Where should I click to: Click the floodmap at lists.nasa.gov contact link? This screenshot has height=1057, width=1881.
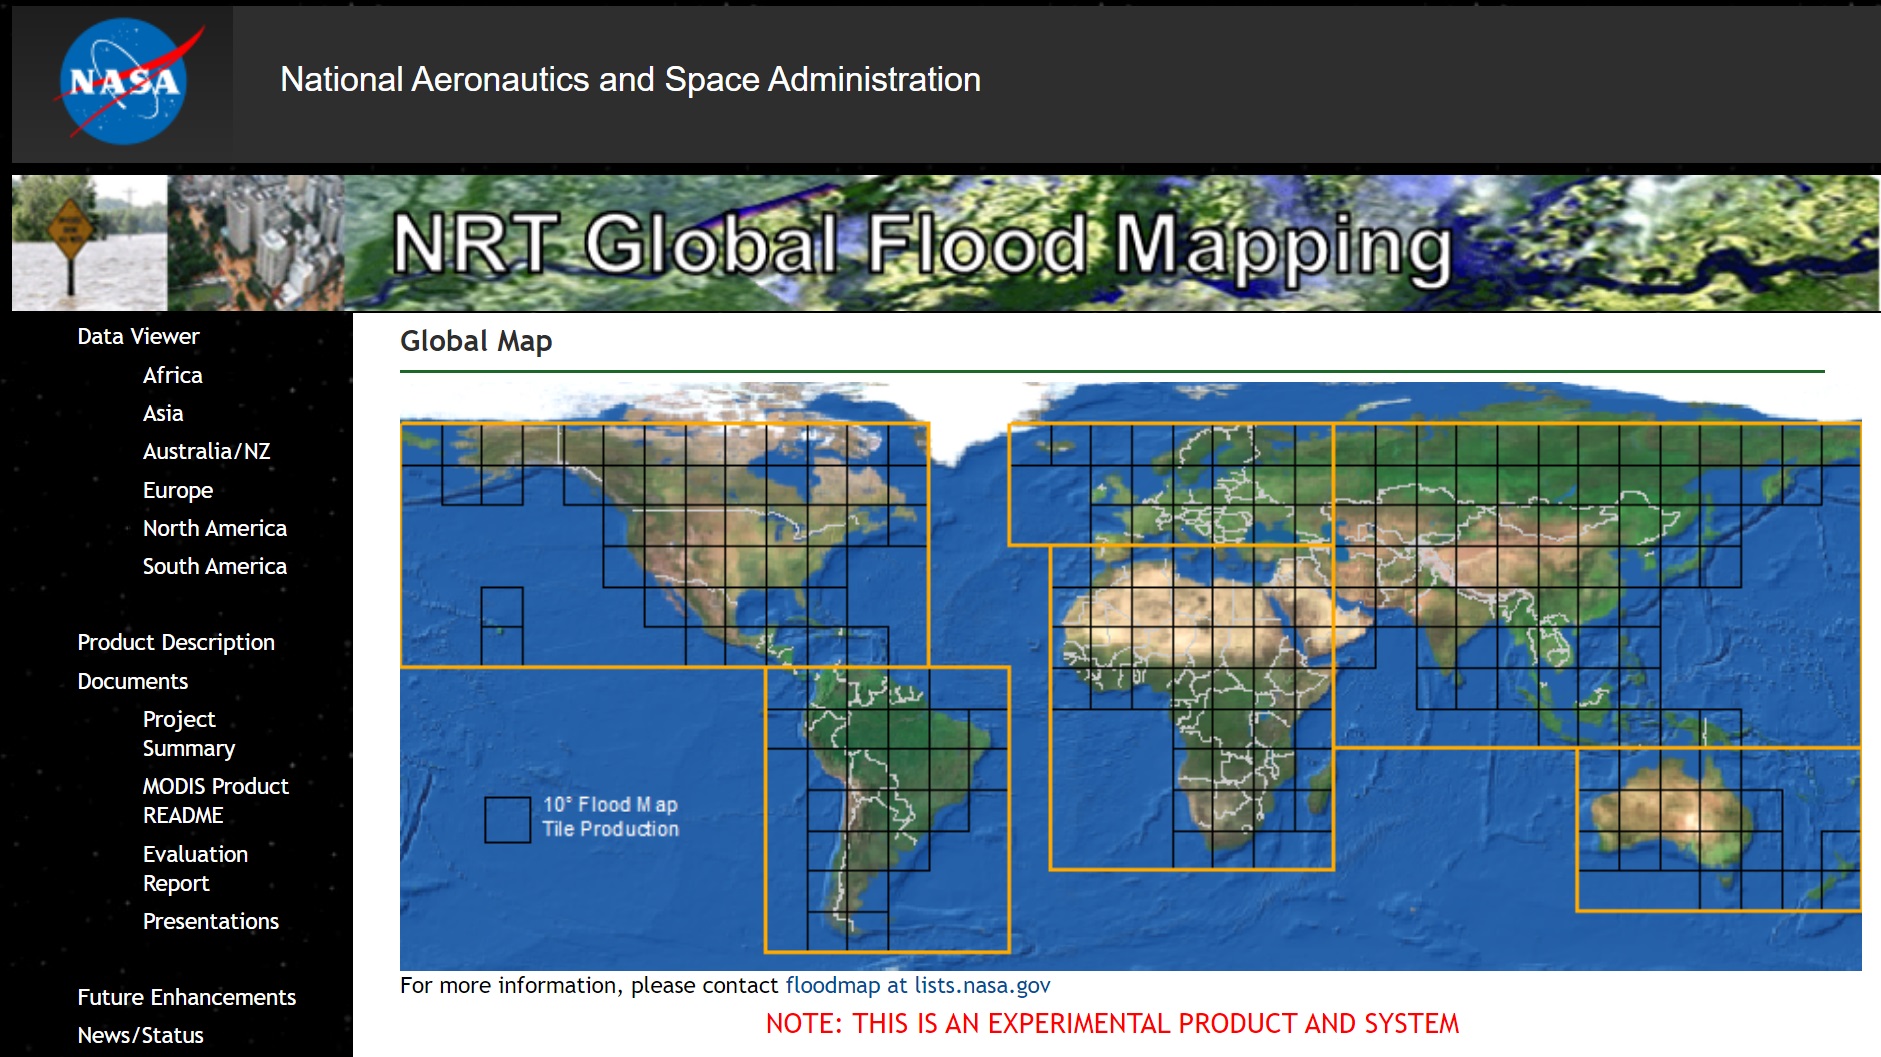coord(917,985)
